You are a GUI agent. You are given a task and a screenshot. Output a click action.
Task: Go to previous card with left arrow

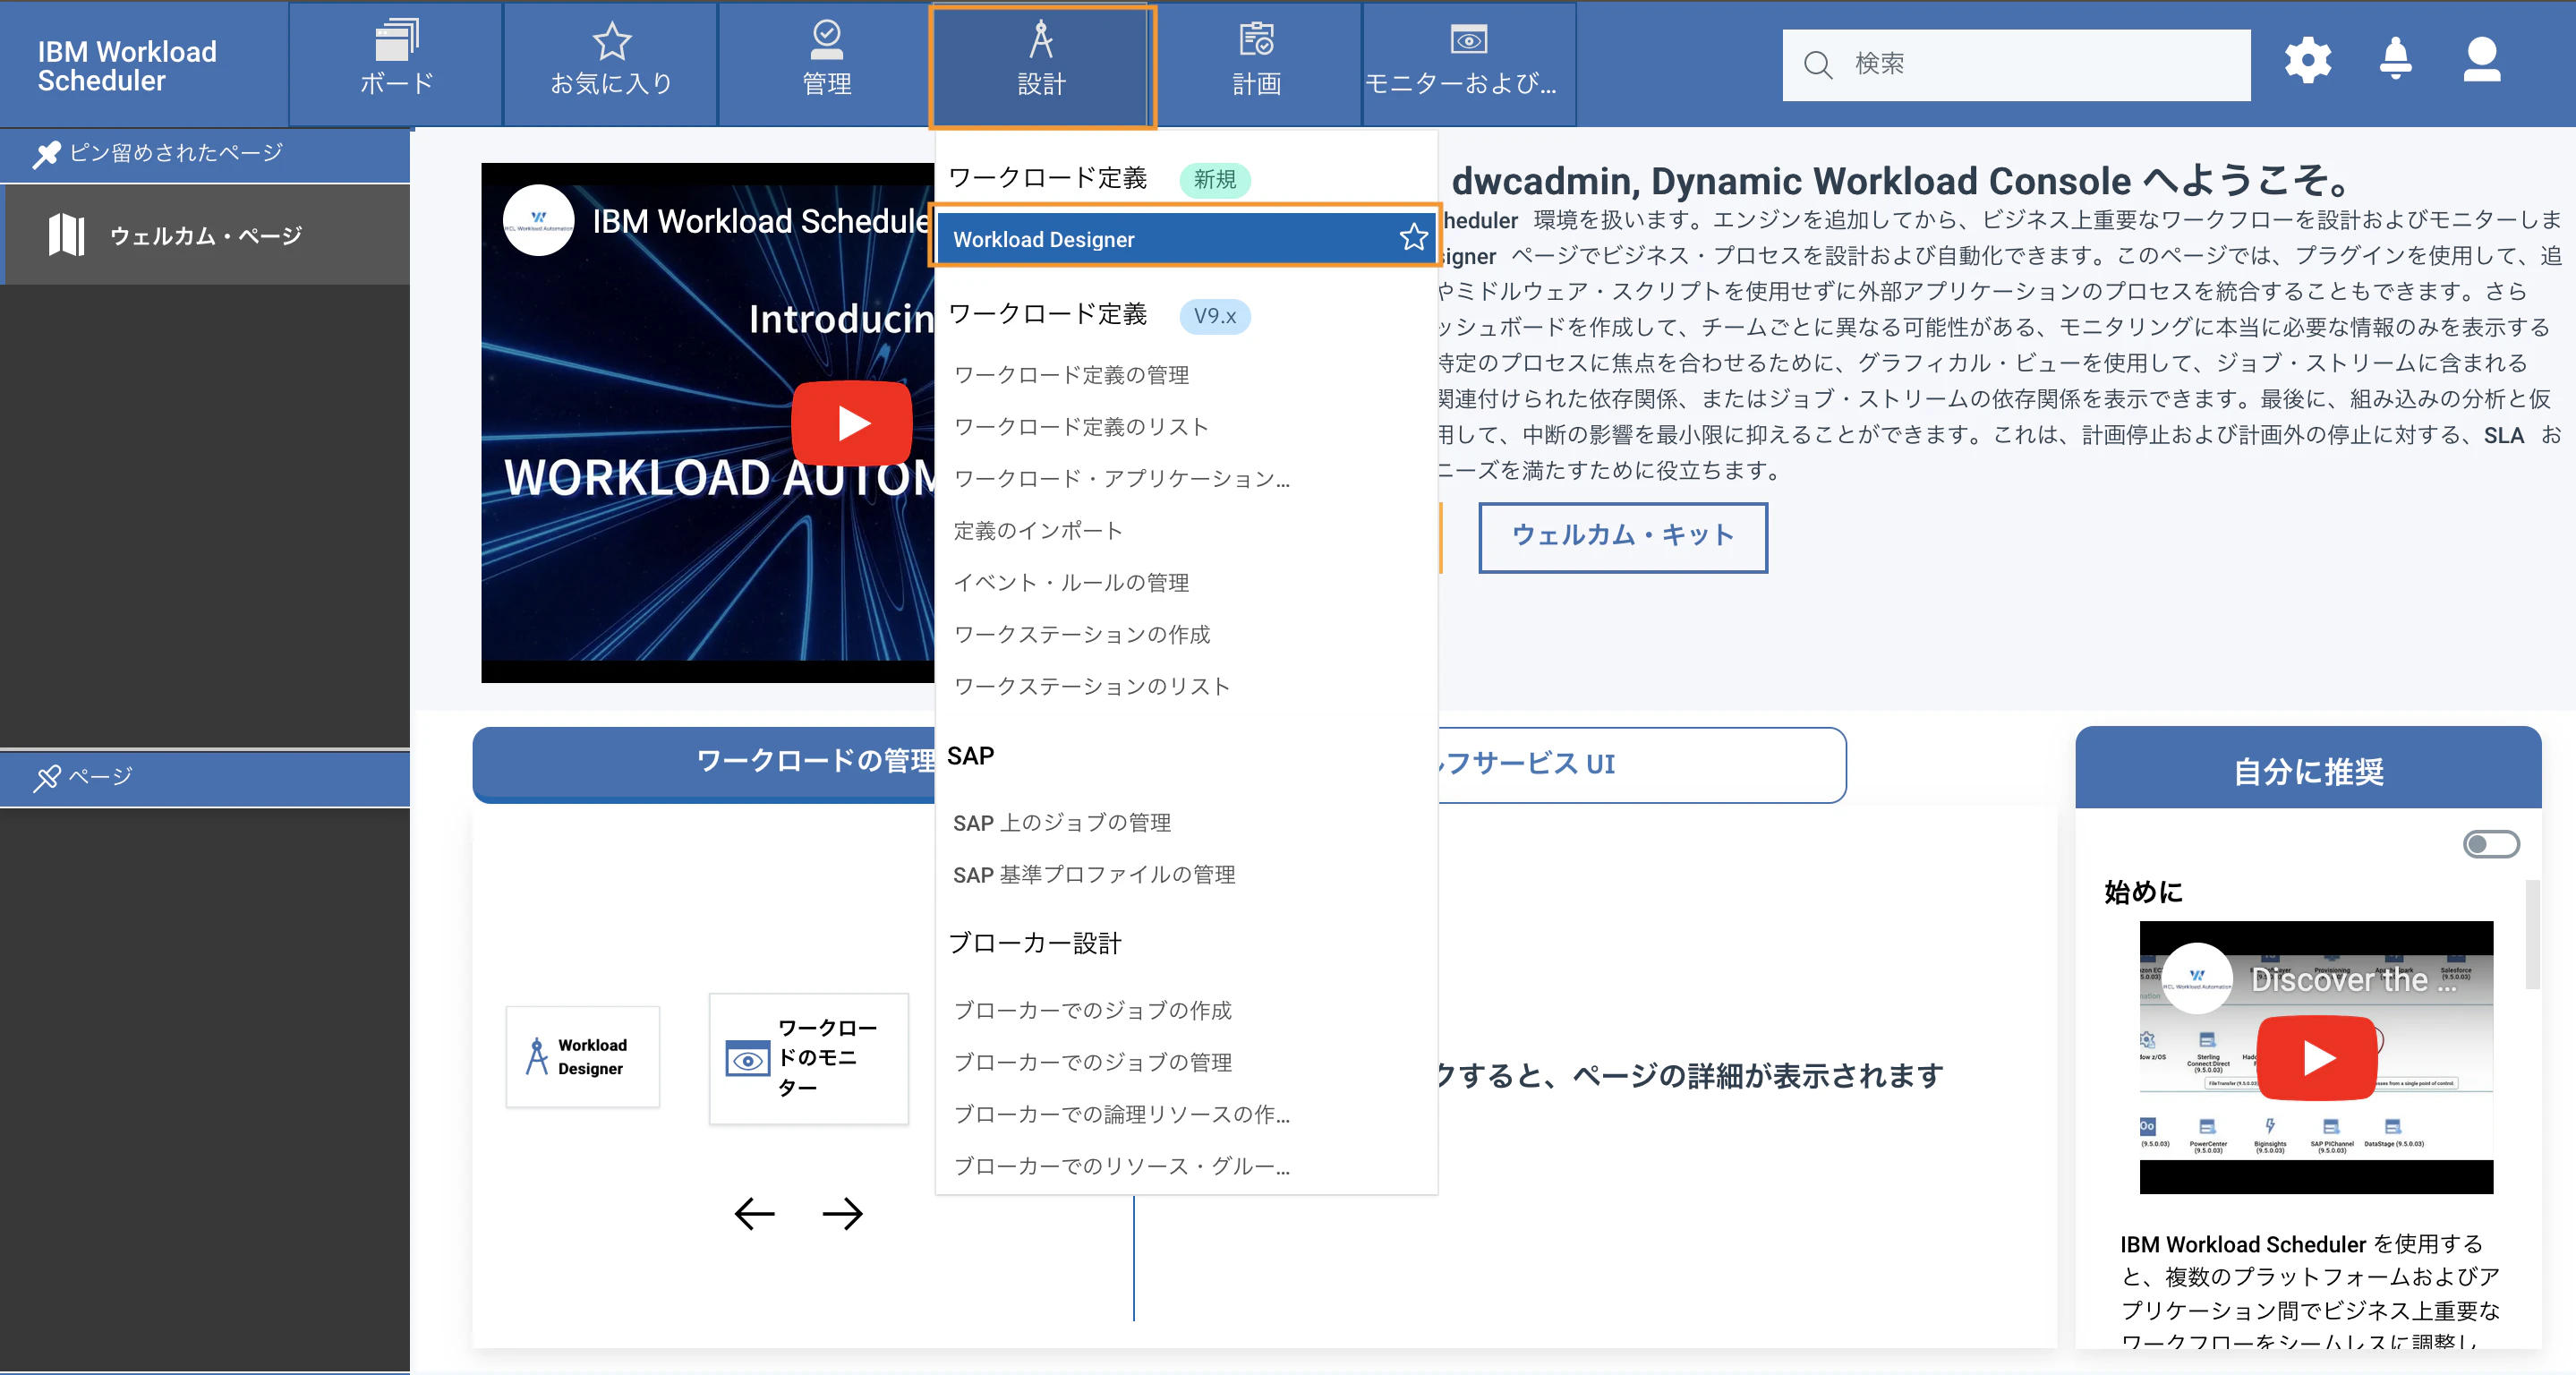click(754, 1214)
